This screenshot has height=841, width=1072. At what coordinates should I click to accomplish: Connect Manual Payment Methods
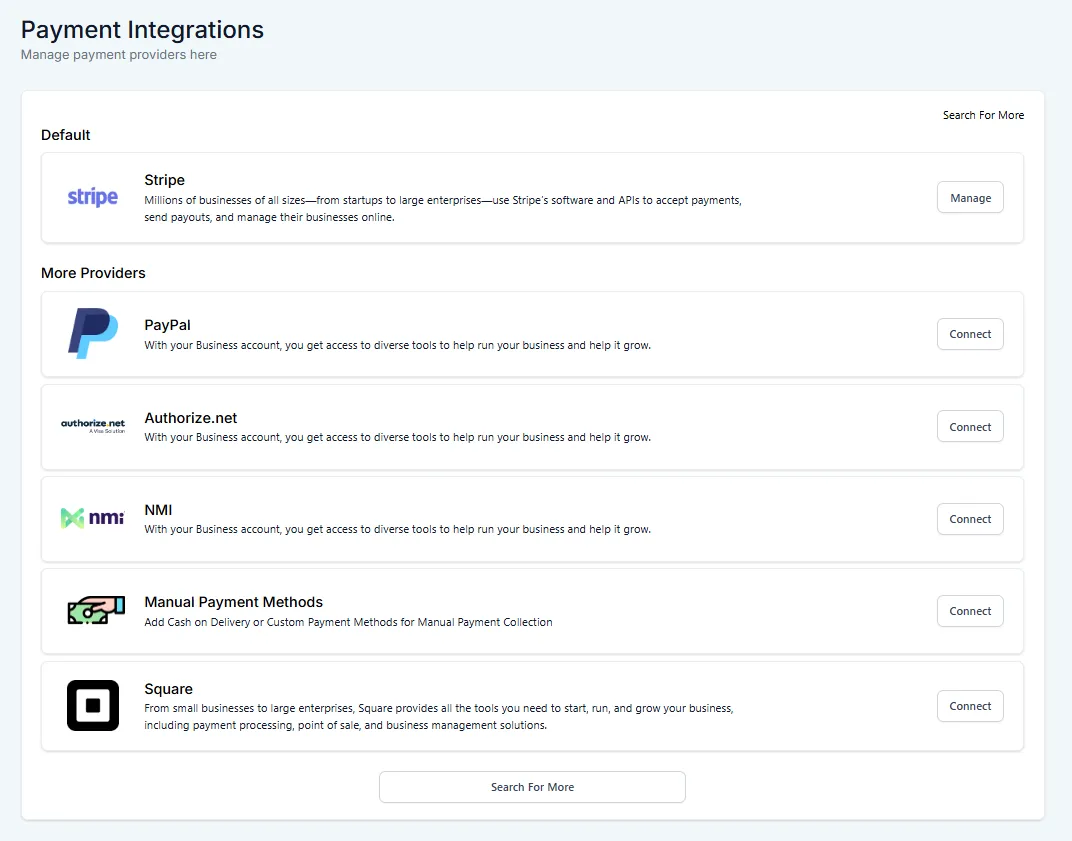click(970, 611)
